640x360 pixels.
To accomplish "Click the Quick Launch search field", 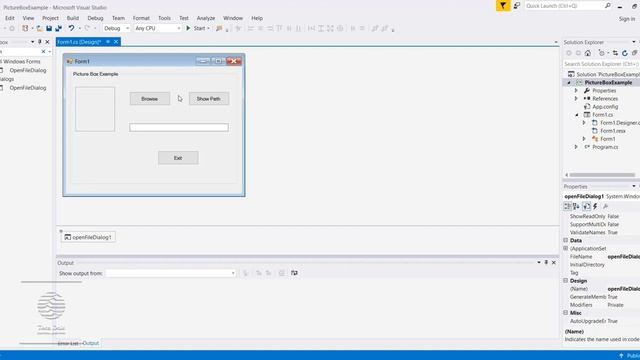I will click(x=564, y=6).
